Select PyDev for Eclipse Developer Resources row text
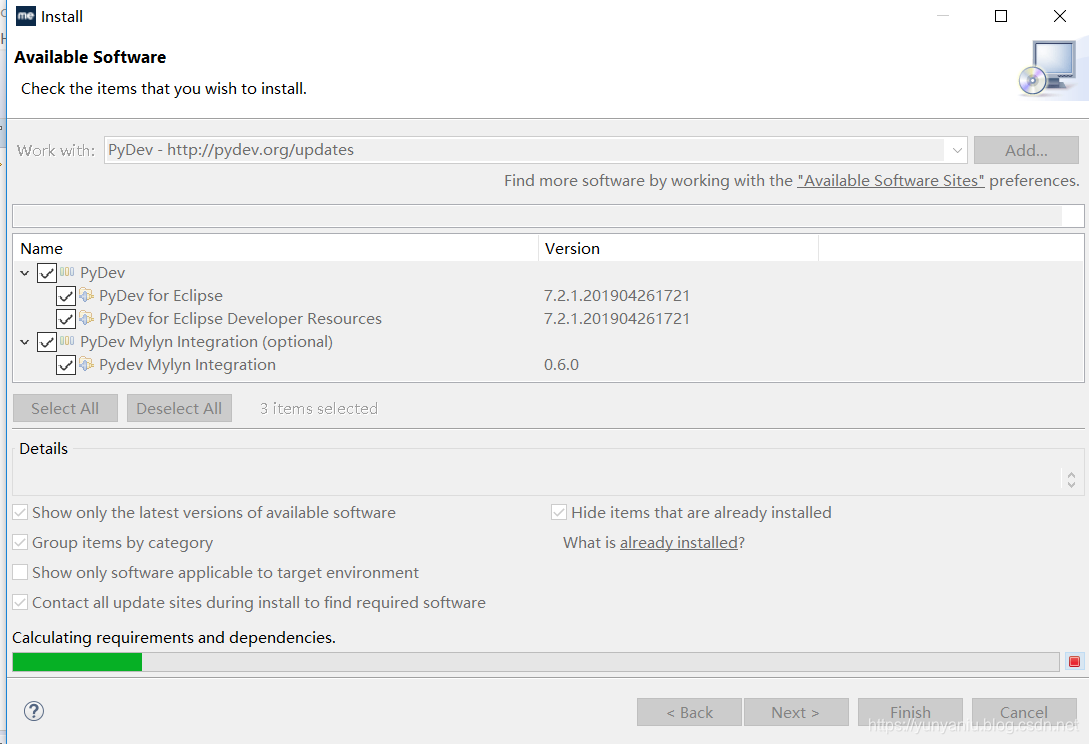The image size is (1089, 744). (240, 318)
